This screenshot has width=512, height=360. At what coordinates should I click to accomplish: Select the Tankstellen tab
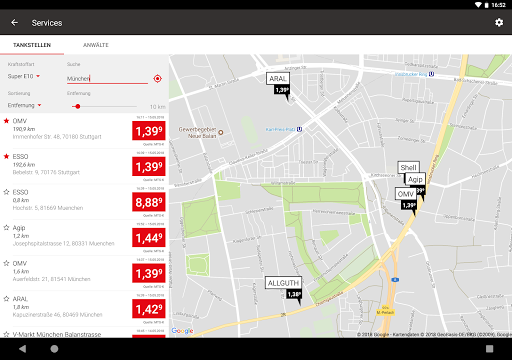pyautogui.click(x=32, y=45)
